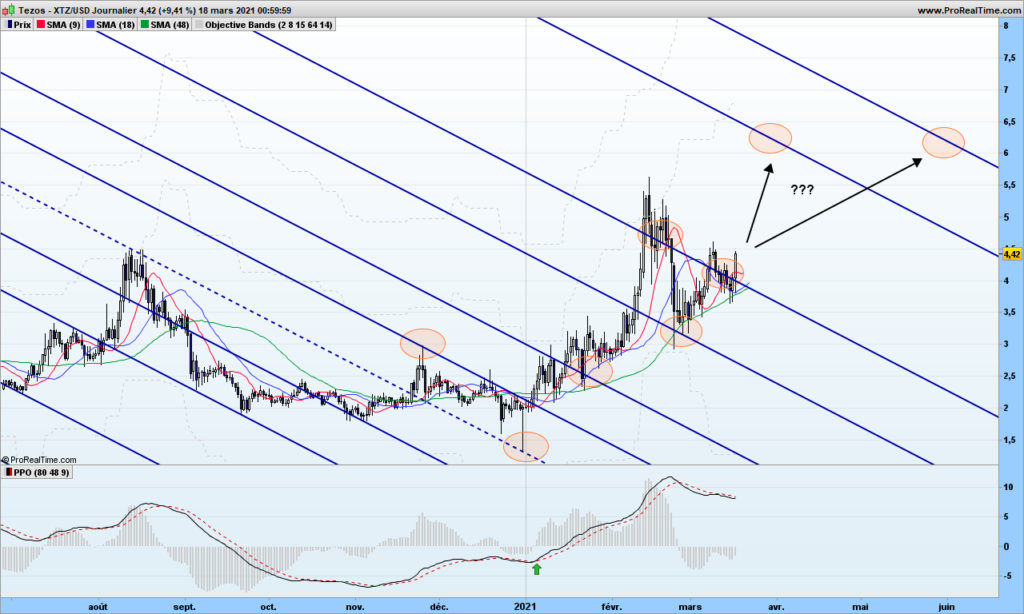
Task: Click the '10' label on the PPO axis
Action: click(1008, 487)
